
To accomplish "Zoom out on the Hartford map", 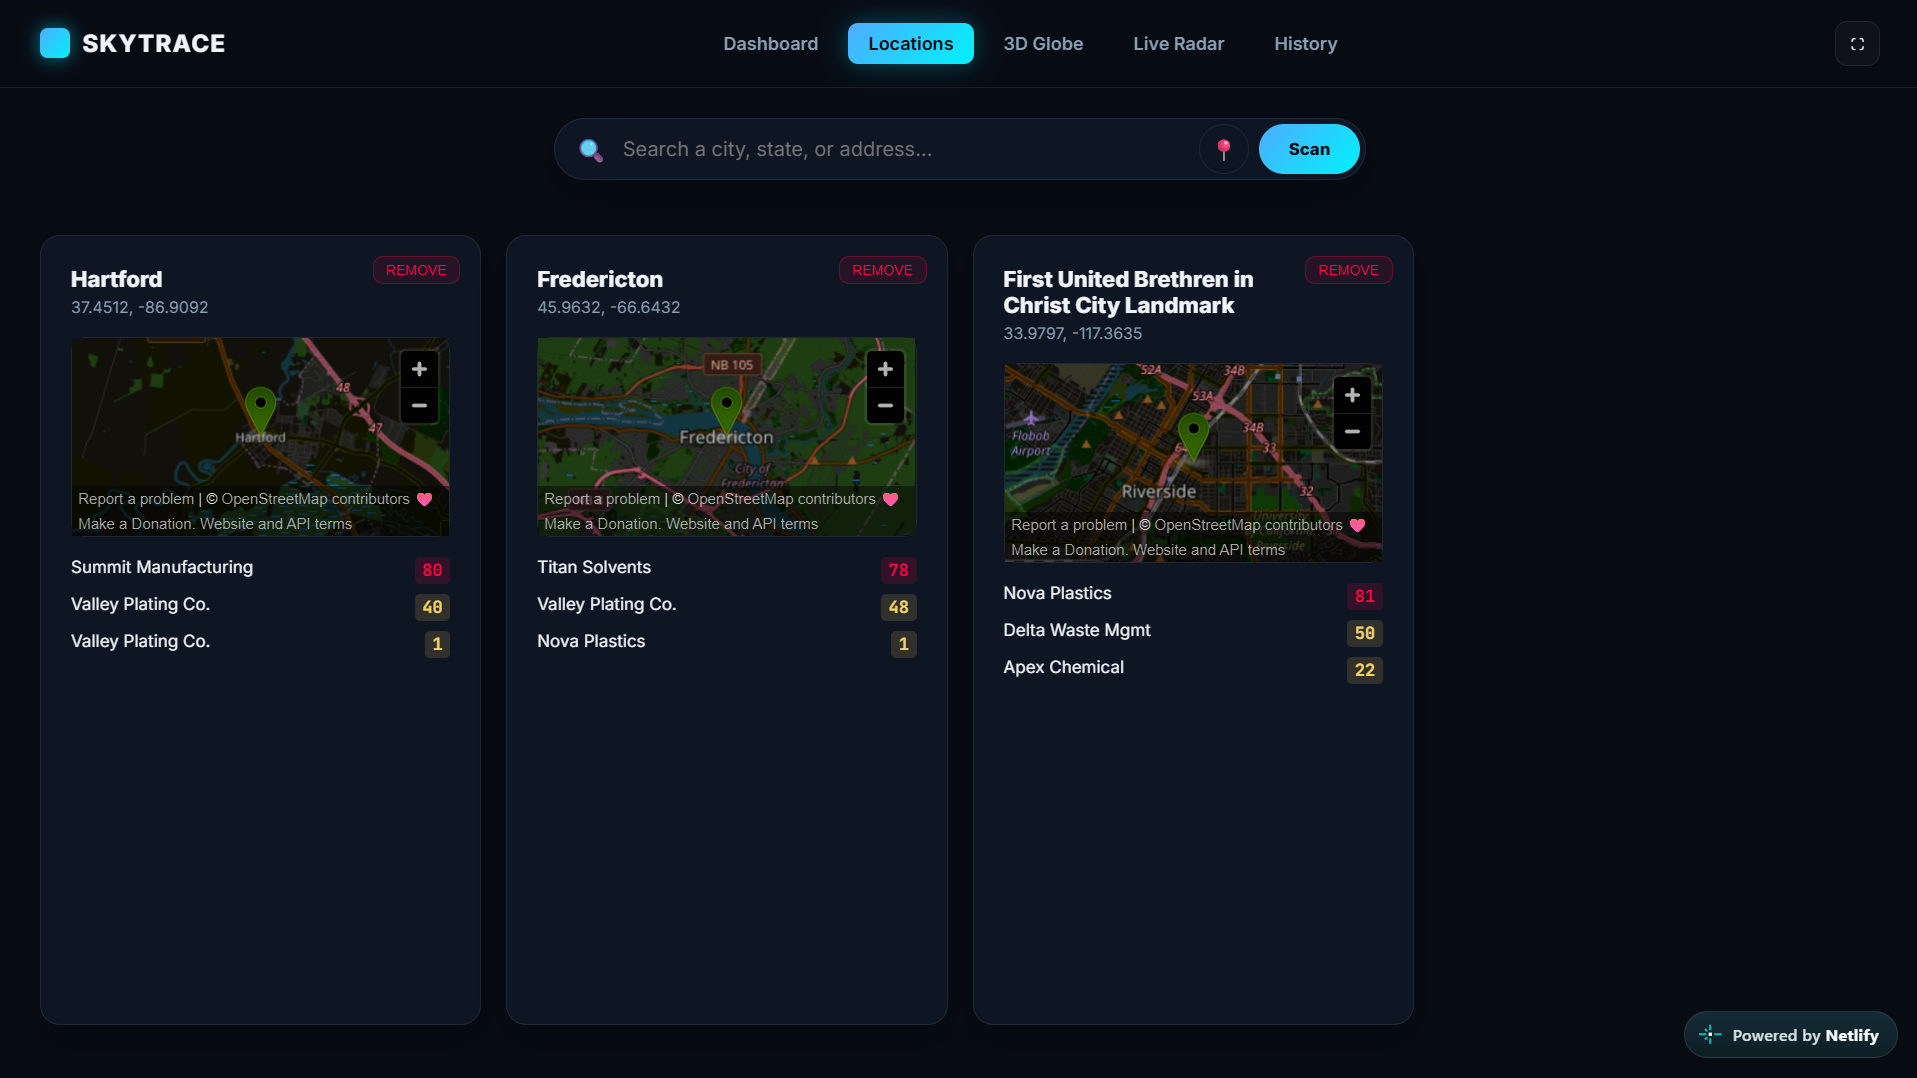I will 419,405.
